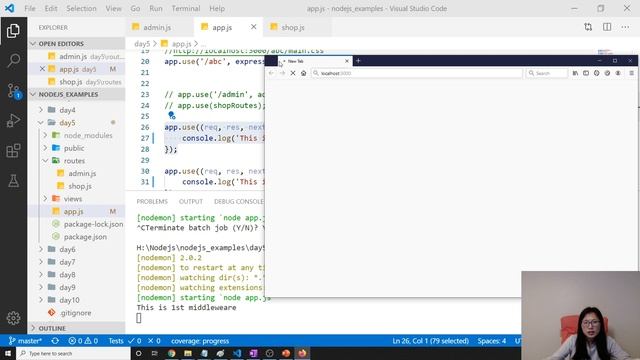The image size is (640, 360).
Task: Click the Firefox sidebar toolbar icon
Action: pyautogui.click(x=586, y=73)
